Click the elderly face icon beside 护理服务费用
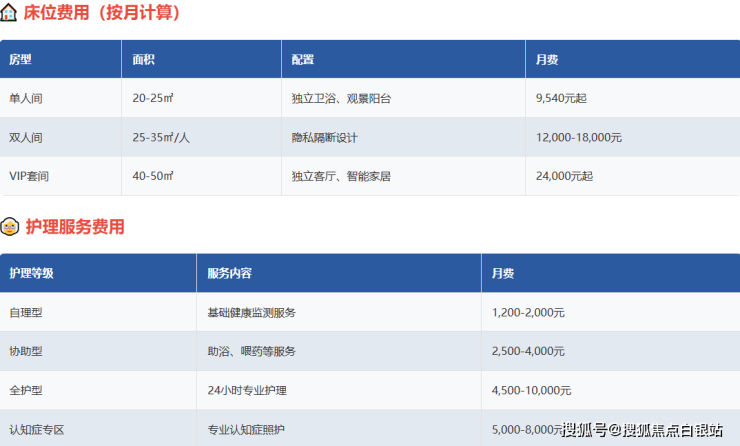This screenshot has width=740, height=446. (9, 227)
